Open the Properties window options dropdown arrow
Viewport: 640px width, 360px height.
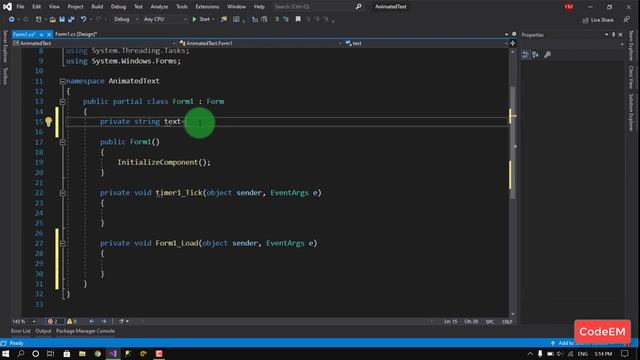click(606, 35)
